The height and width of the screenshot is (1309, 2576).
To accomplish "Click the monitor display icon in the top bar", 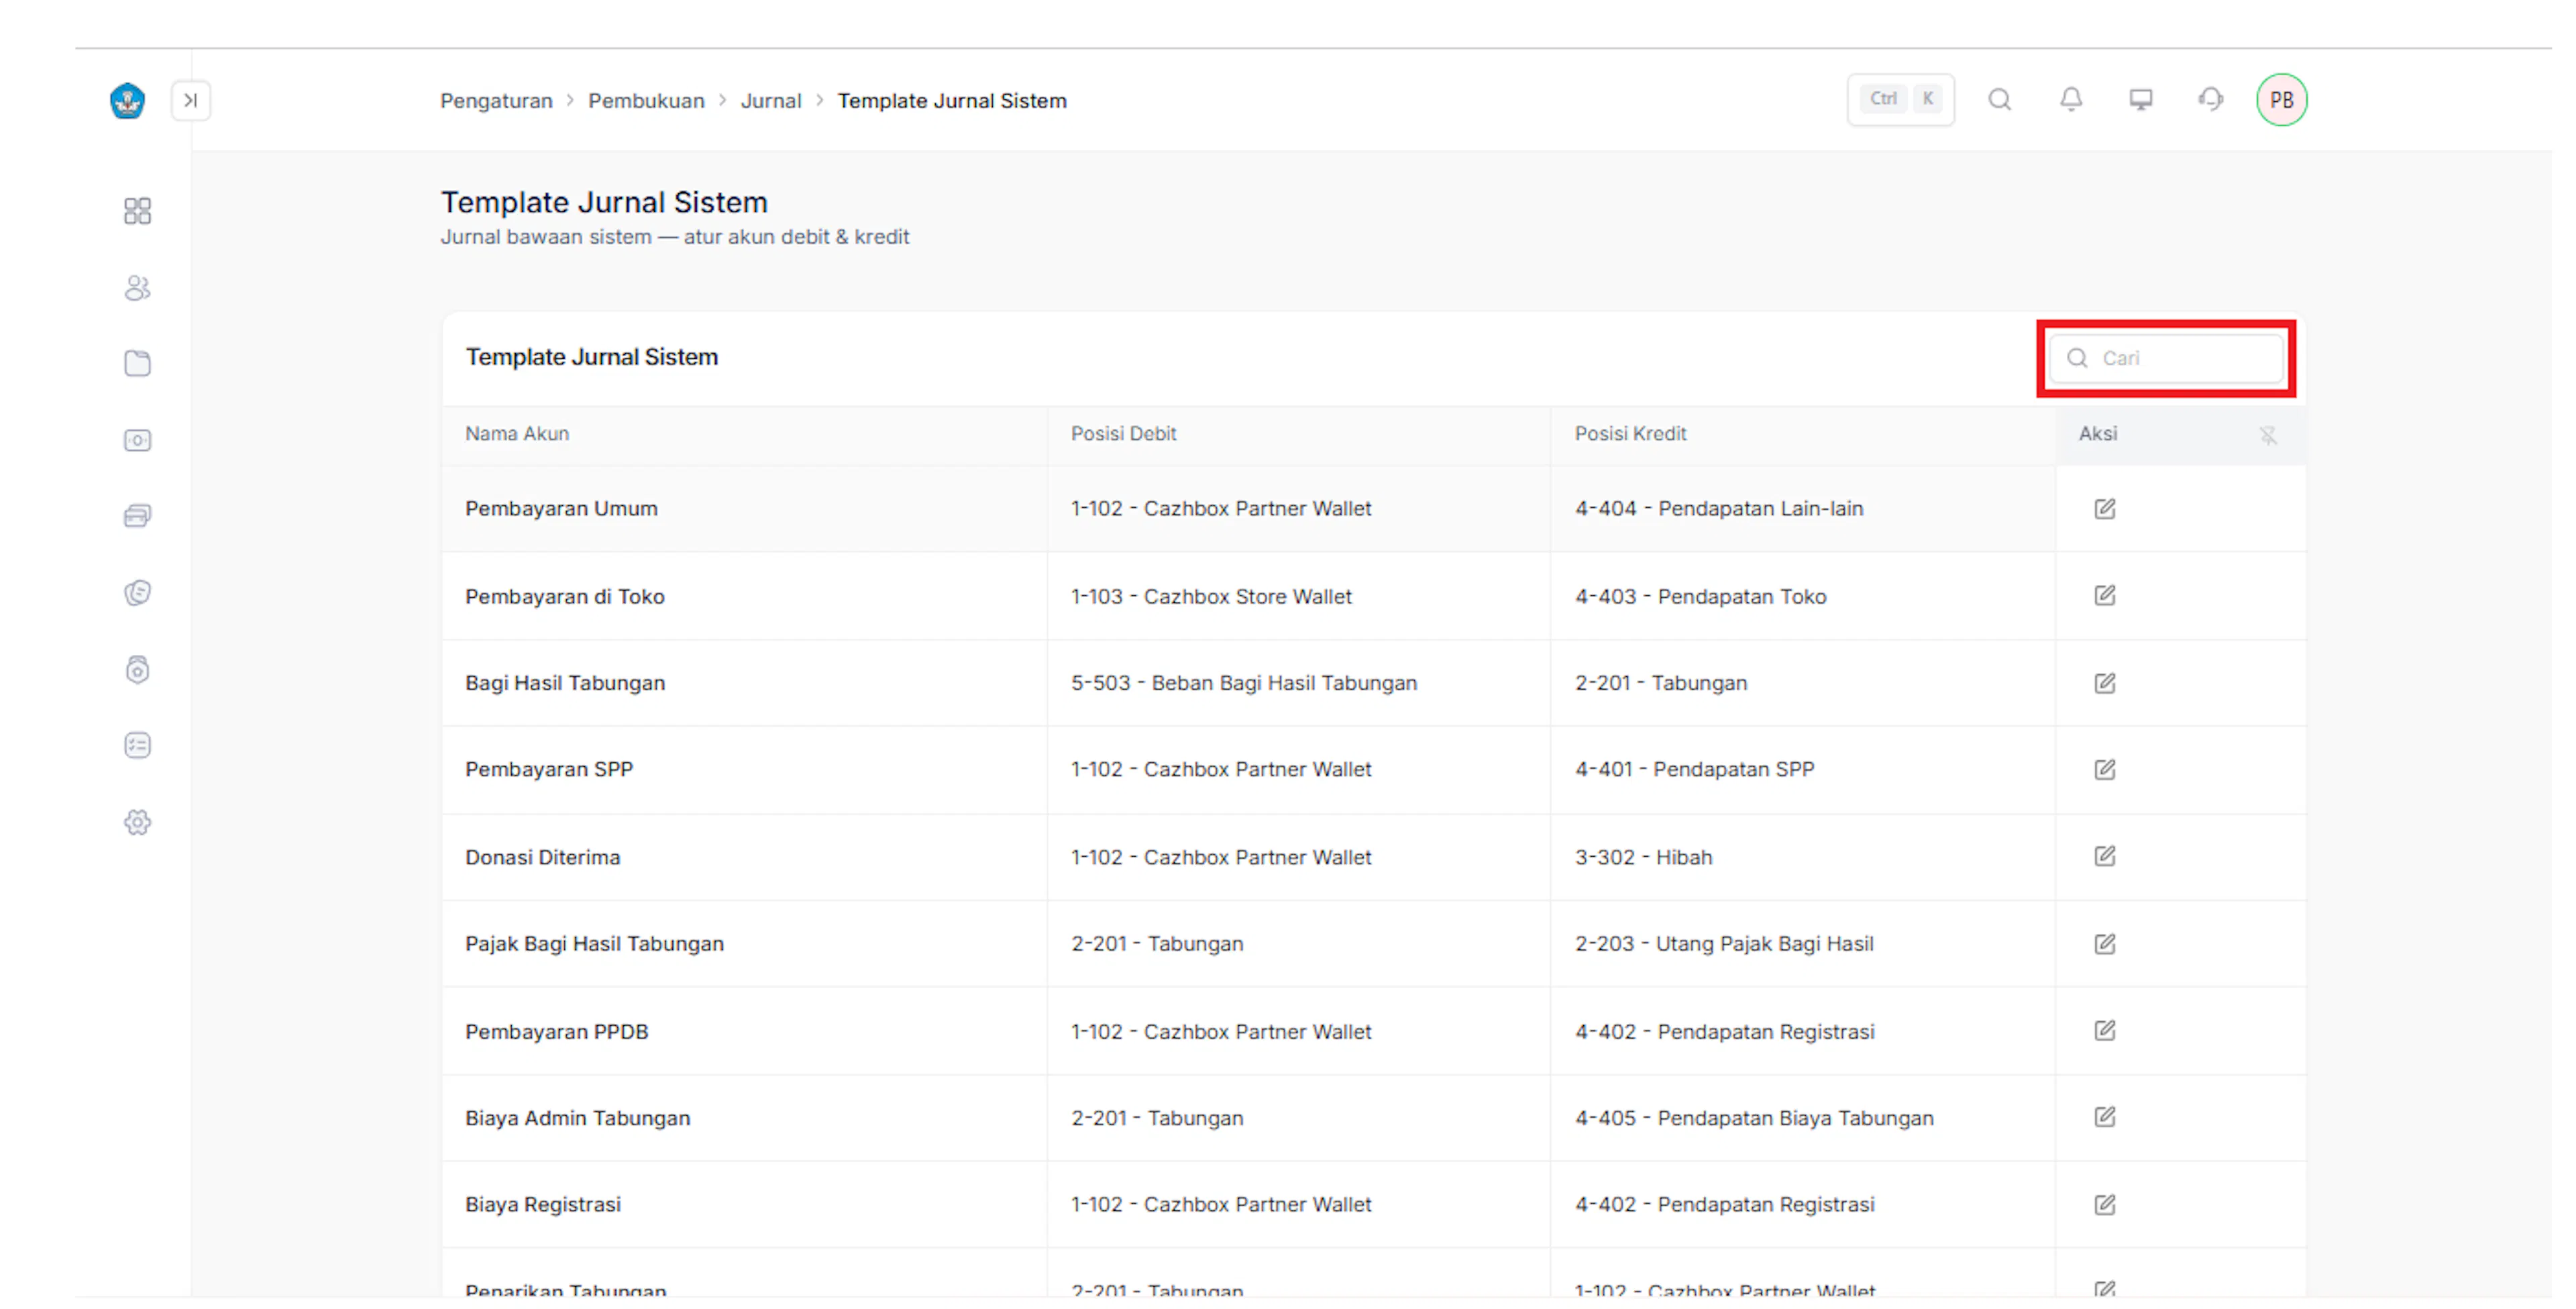I will click(2141, 99).
